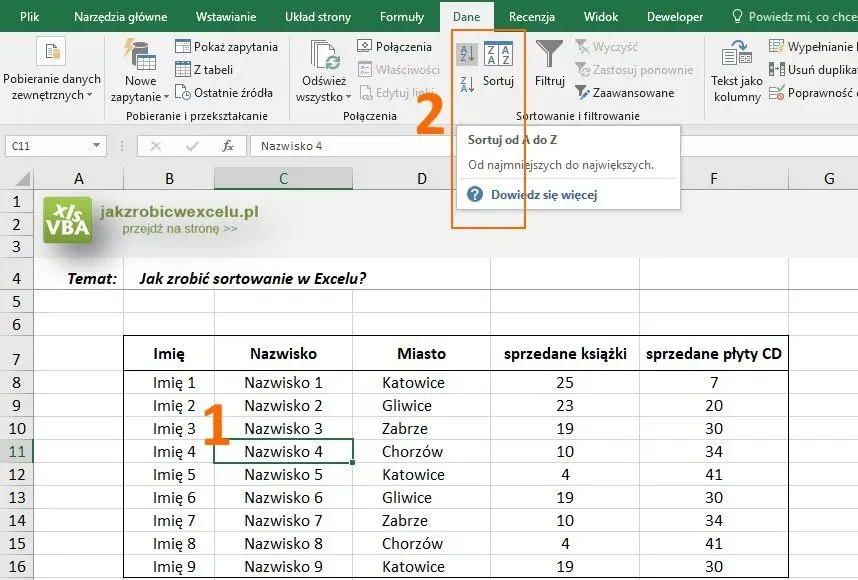Select row 11 header
858x580 pixels.
pyautogui.click(x=17, y=451)
